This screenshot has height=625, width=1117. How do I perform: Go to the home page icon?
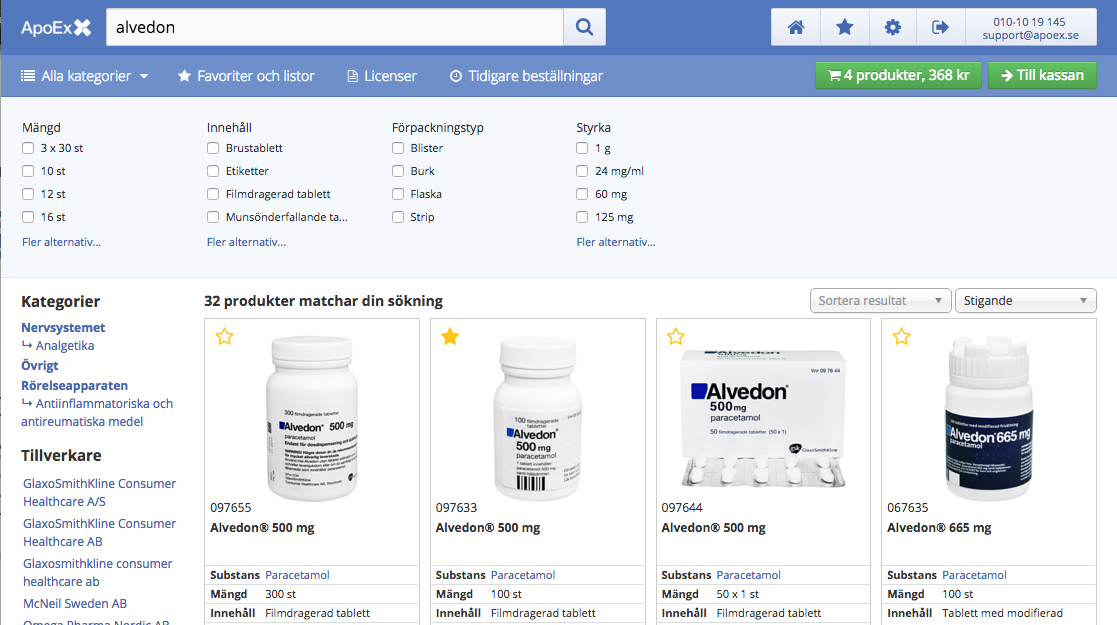pos(796,27)
